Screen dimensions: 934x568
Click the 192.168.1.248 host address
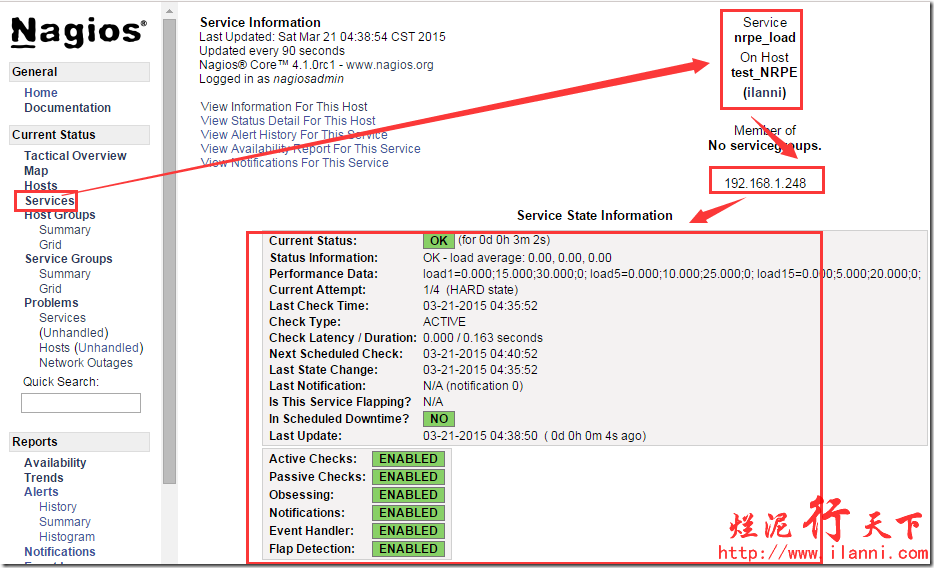765,183
